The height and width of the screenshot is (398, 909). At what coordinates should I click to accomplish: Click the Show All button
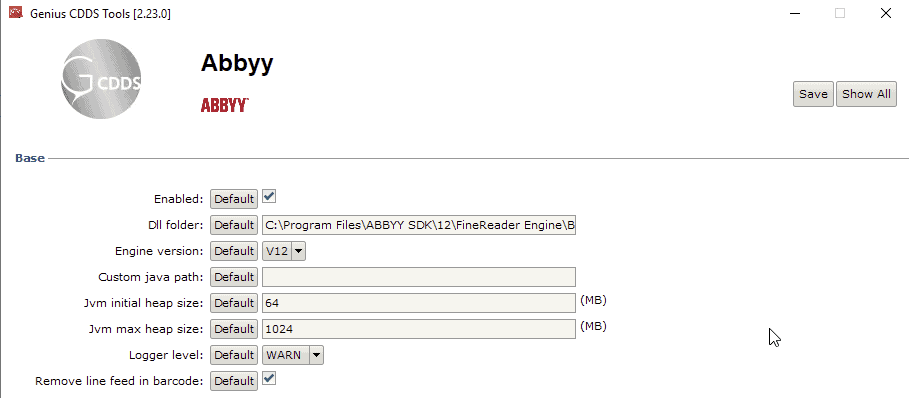click(866, 94)
